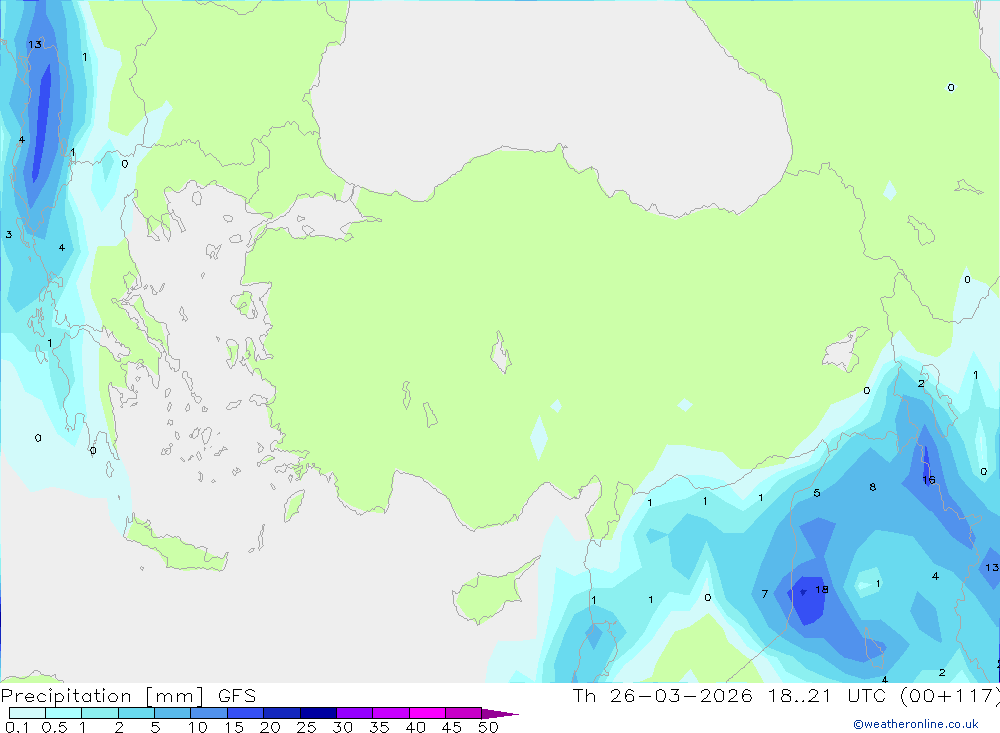The image size is (1000, 733).
Task: Click the '7' precipitation value on the map
Action: (765, 594)
